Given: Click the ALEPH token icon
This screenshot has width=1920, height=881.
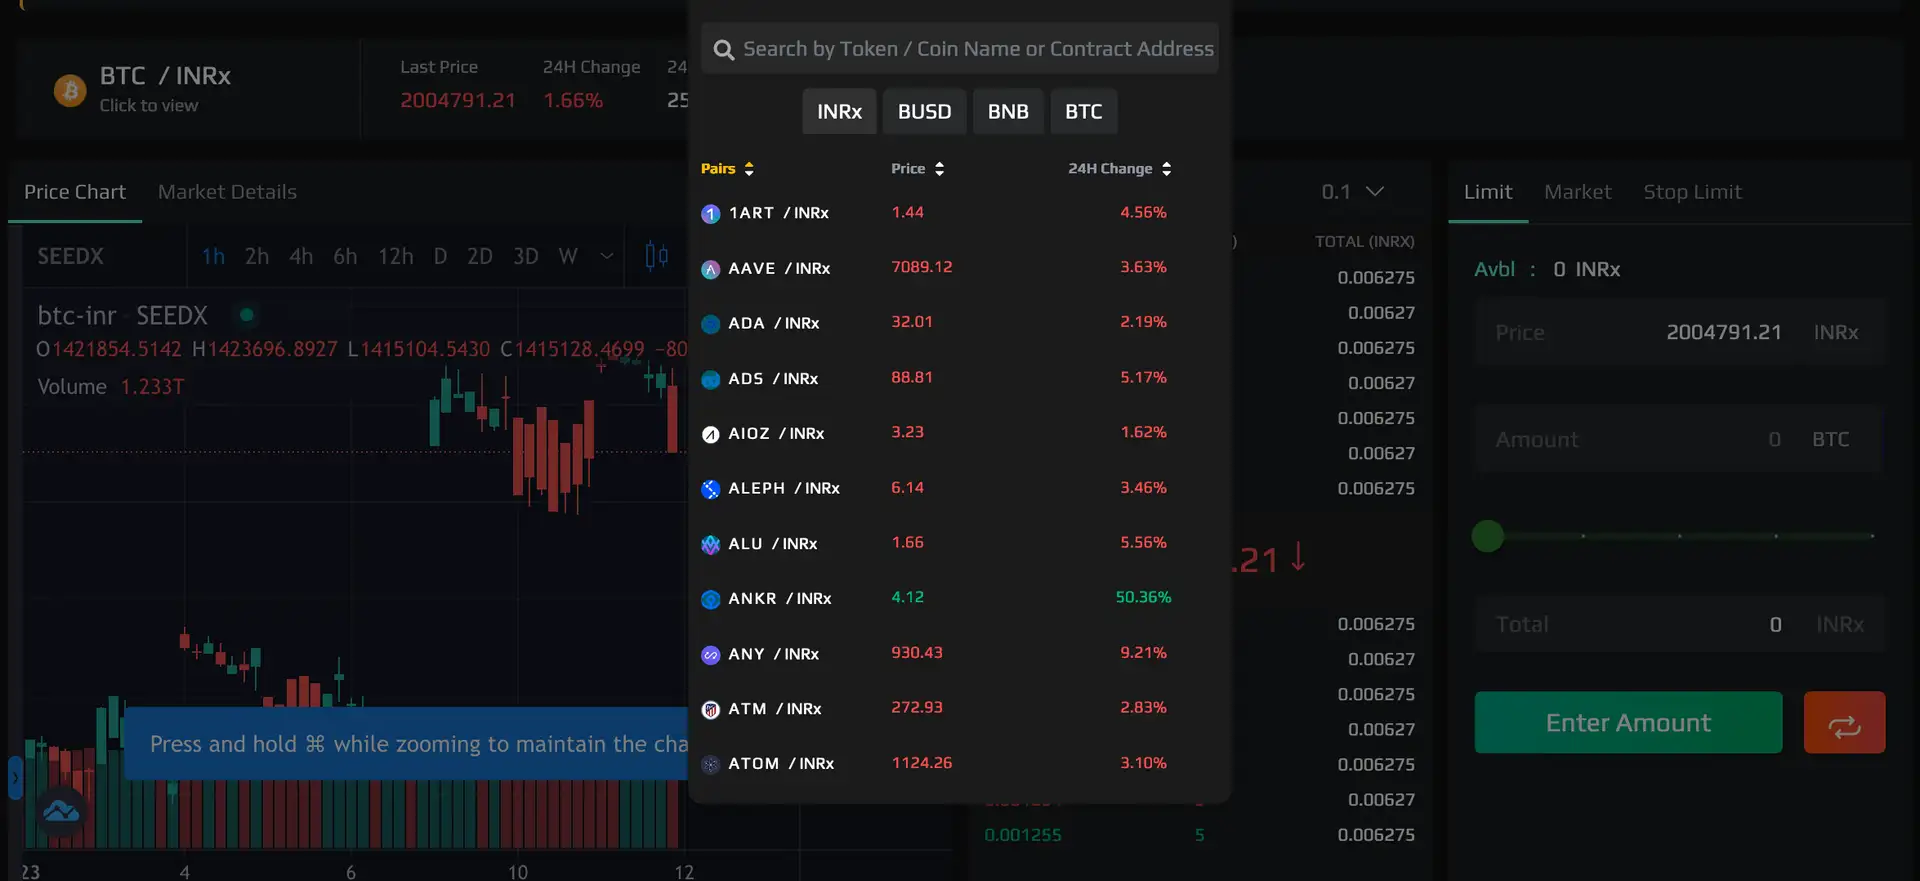Looking at the screenshot, I should (710, 489).
